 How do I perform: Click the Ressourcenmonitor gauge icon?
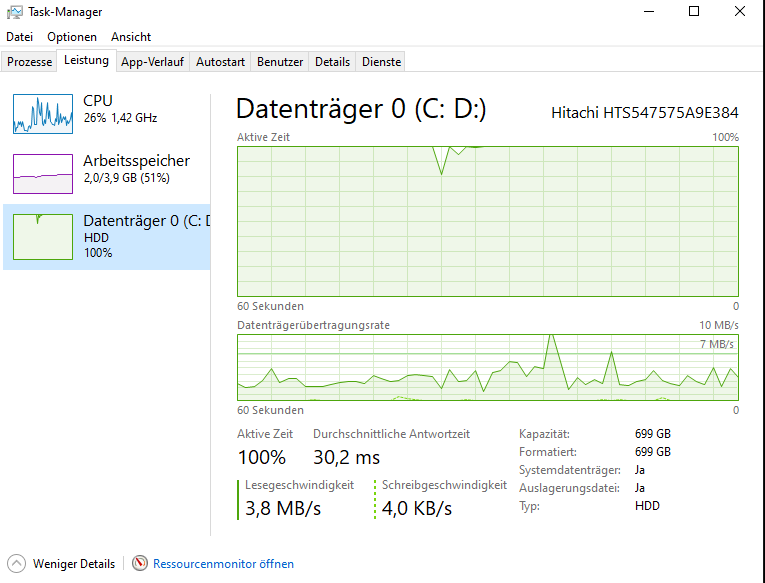tap(140, 563)
